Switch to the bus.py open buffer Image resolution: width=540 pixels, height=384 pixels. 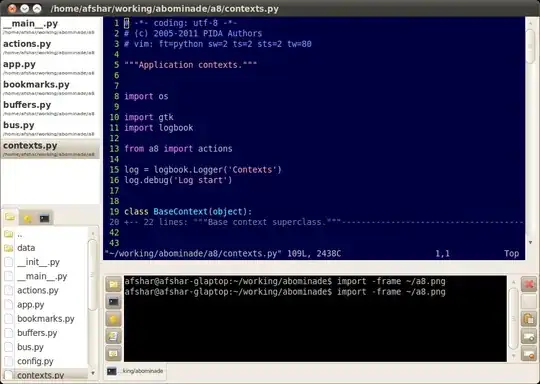pos(51,128)
